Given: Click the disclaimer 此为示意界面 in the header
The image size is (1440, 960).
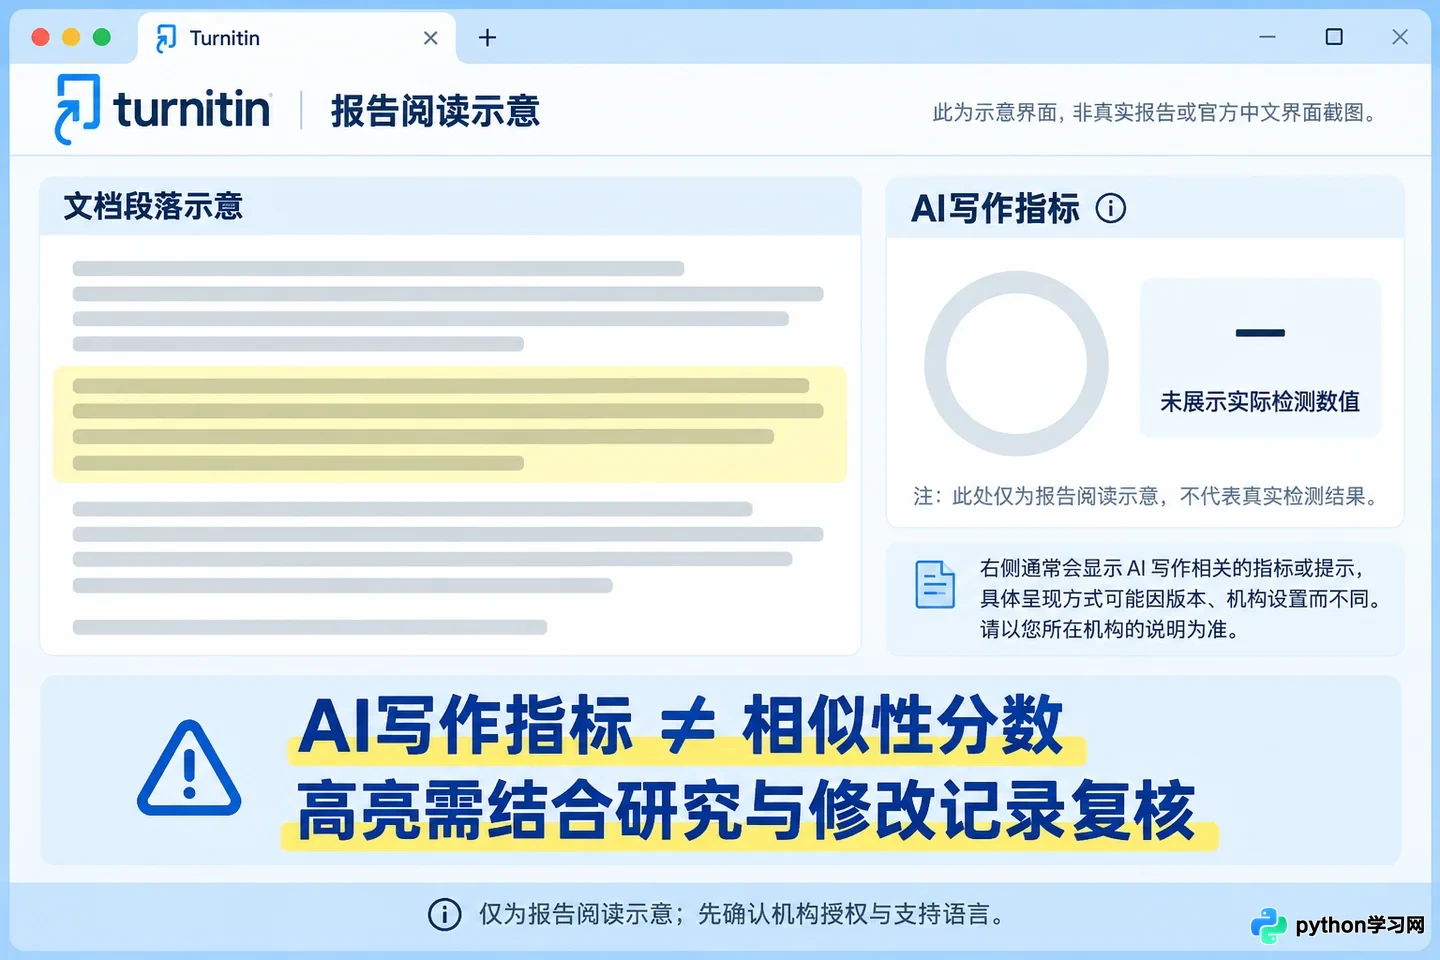Looking at the screenshot, I should coord(1156,113).
